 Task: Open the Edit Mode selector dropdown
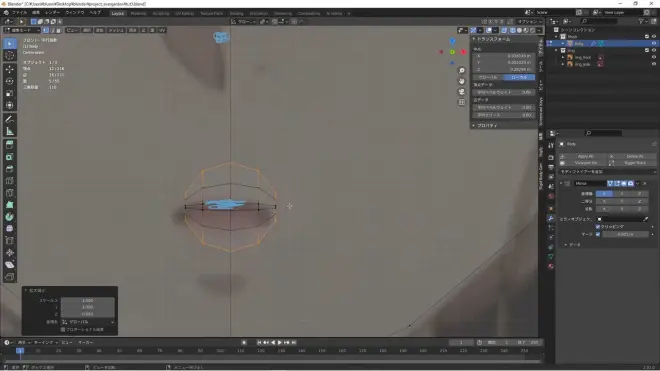22,30
